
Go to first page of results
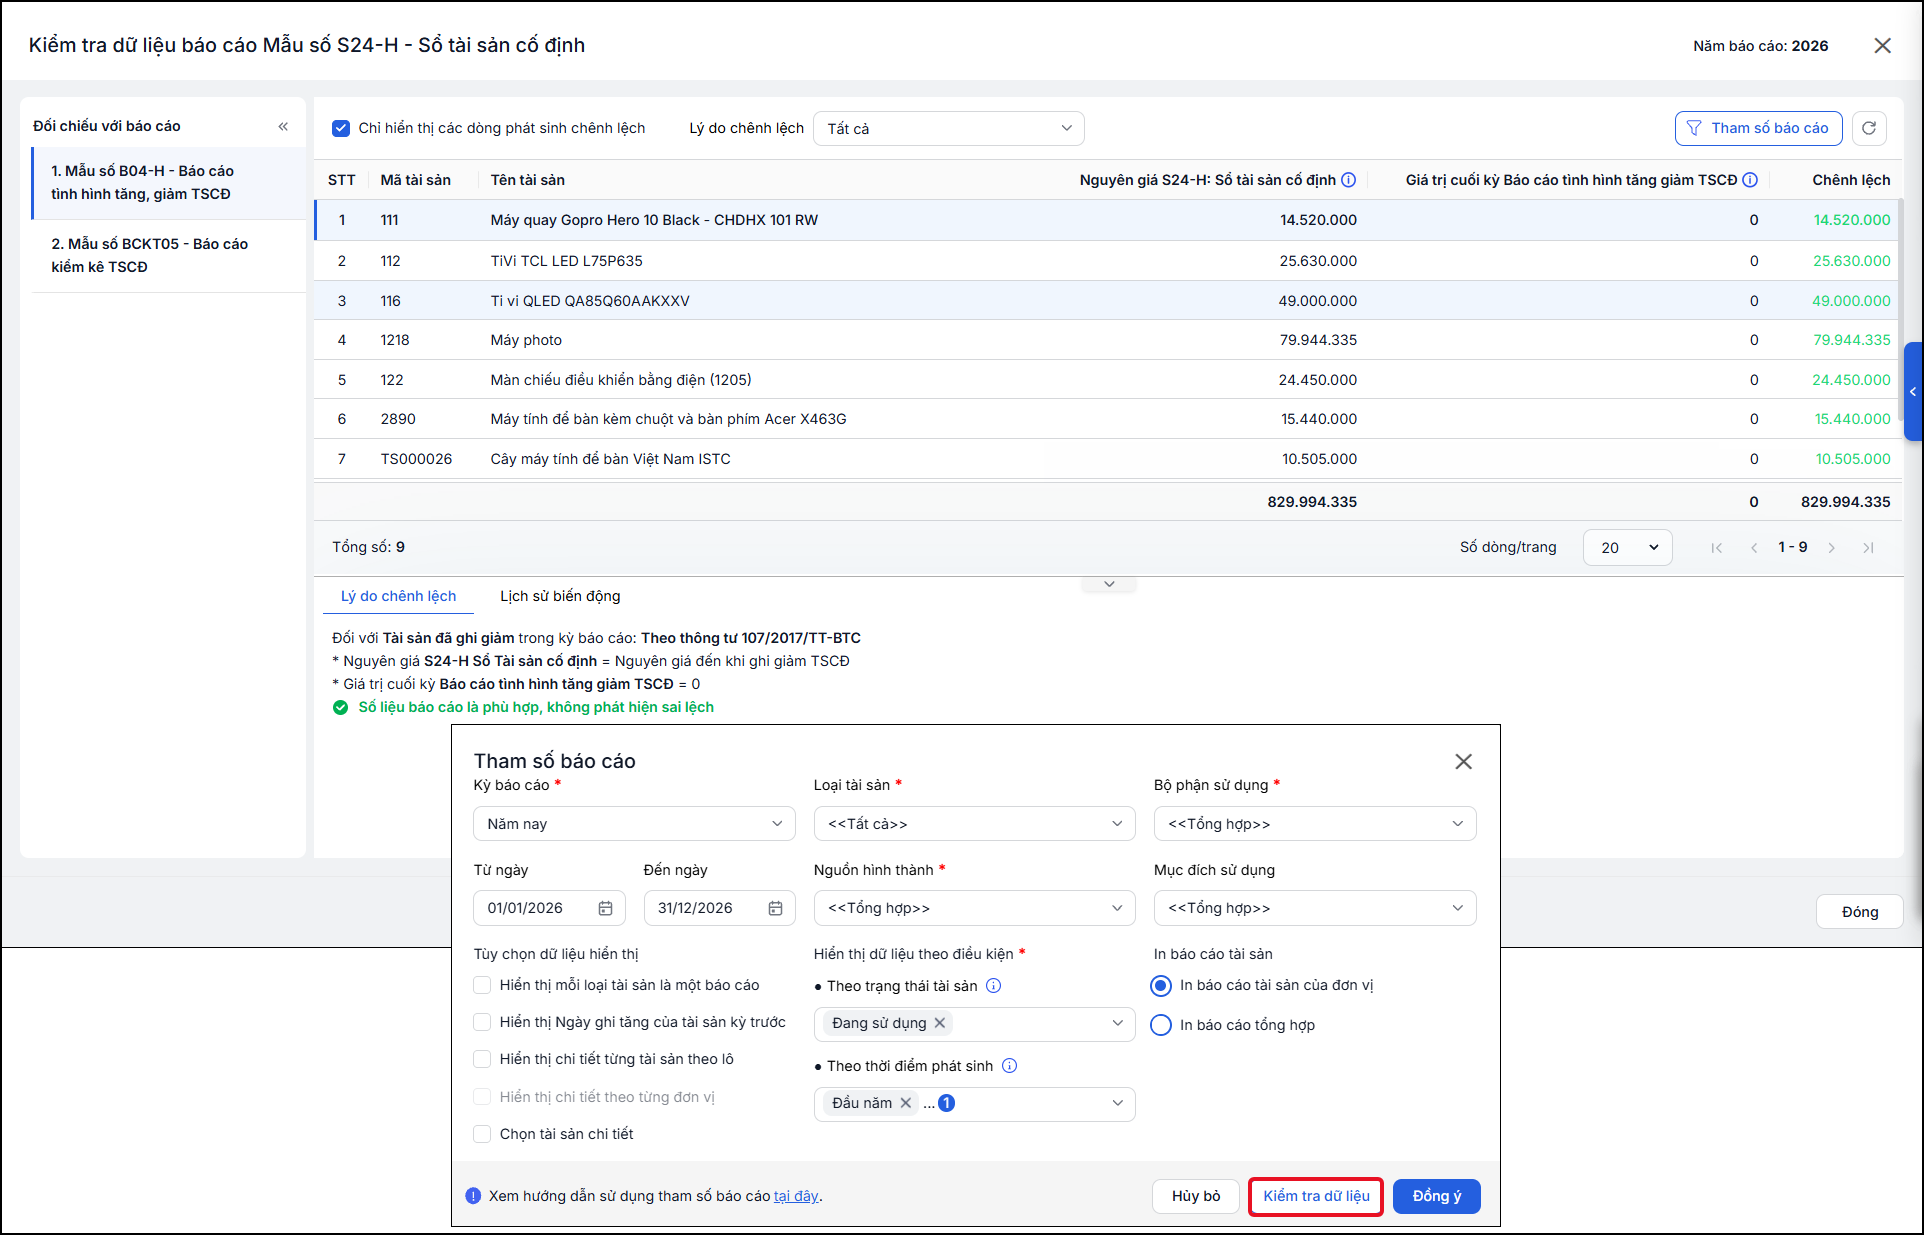[x=1716, y=548]
